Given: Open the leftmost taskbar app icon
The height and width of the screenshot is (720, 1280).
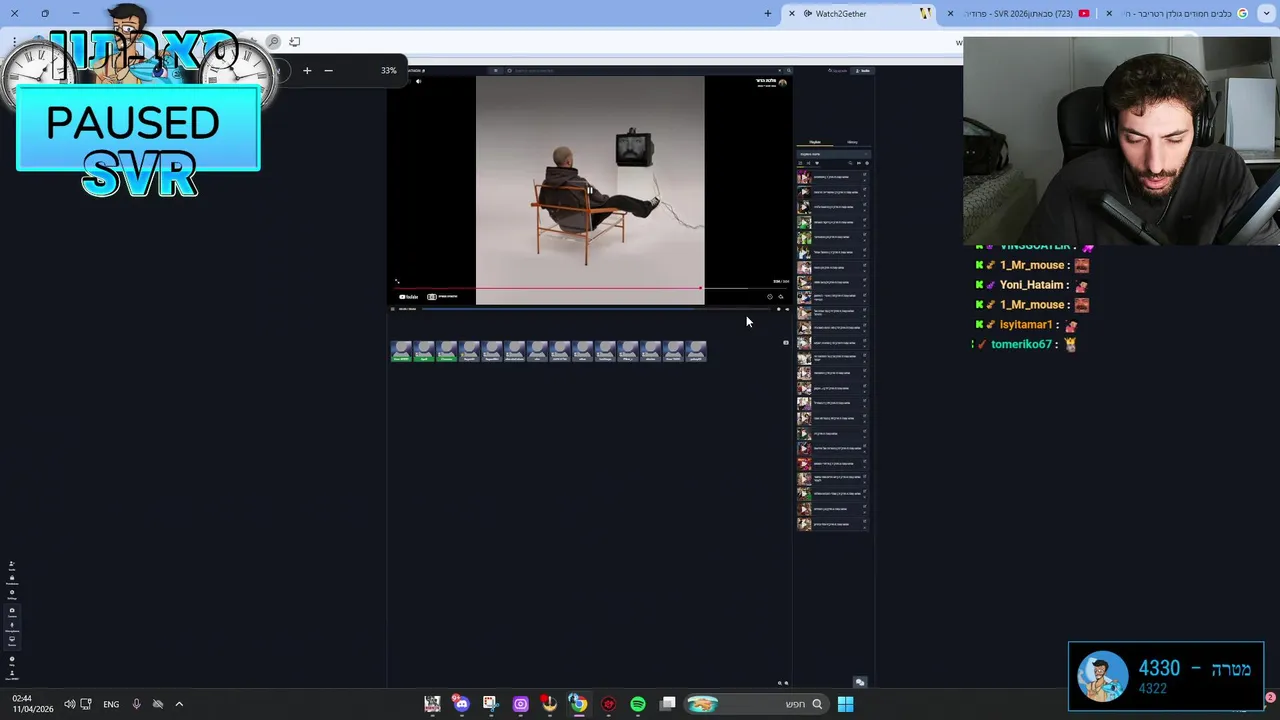Looking at the screenshot, I should click(x=432, y=704).
